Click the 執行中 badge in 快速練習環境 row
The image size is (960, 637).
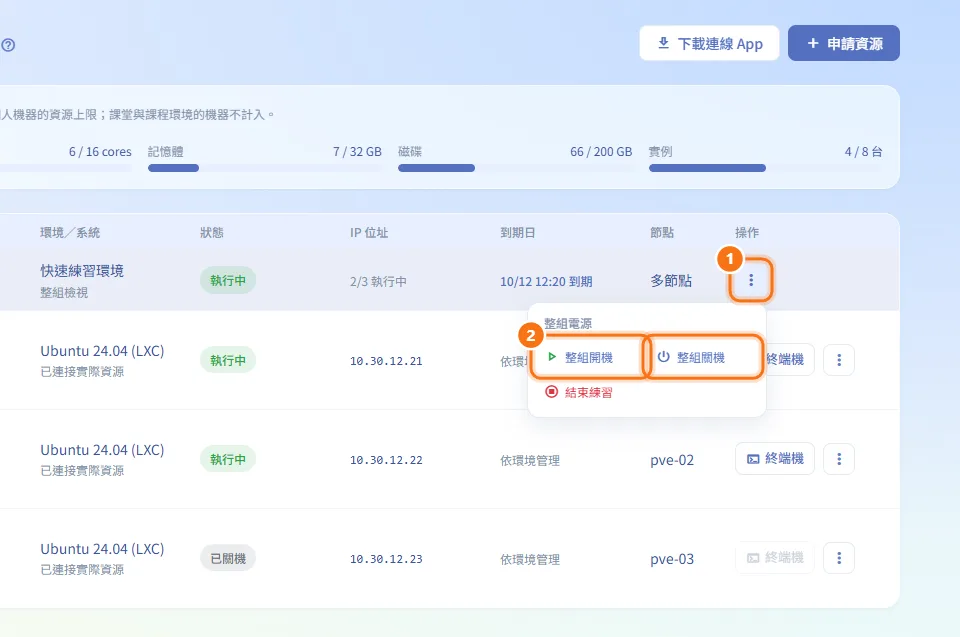(228, 281)
